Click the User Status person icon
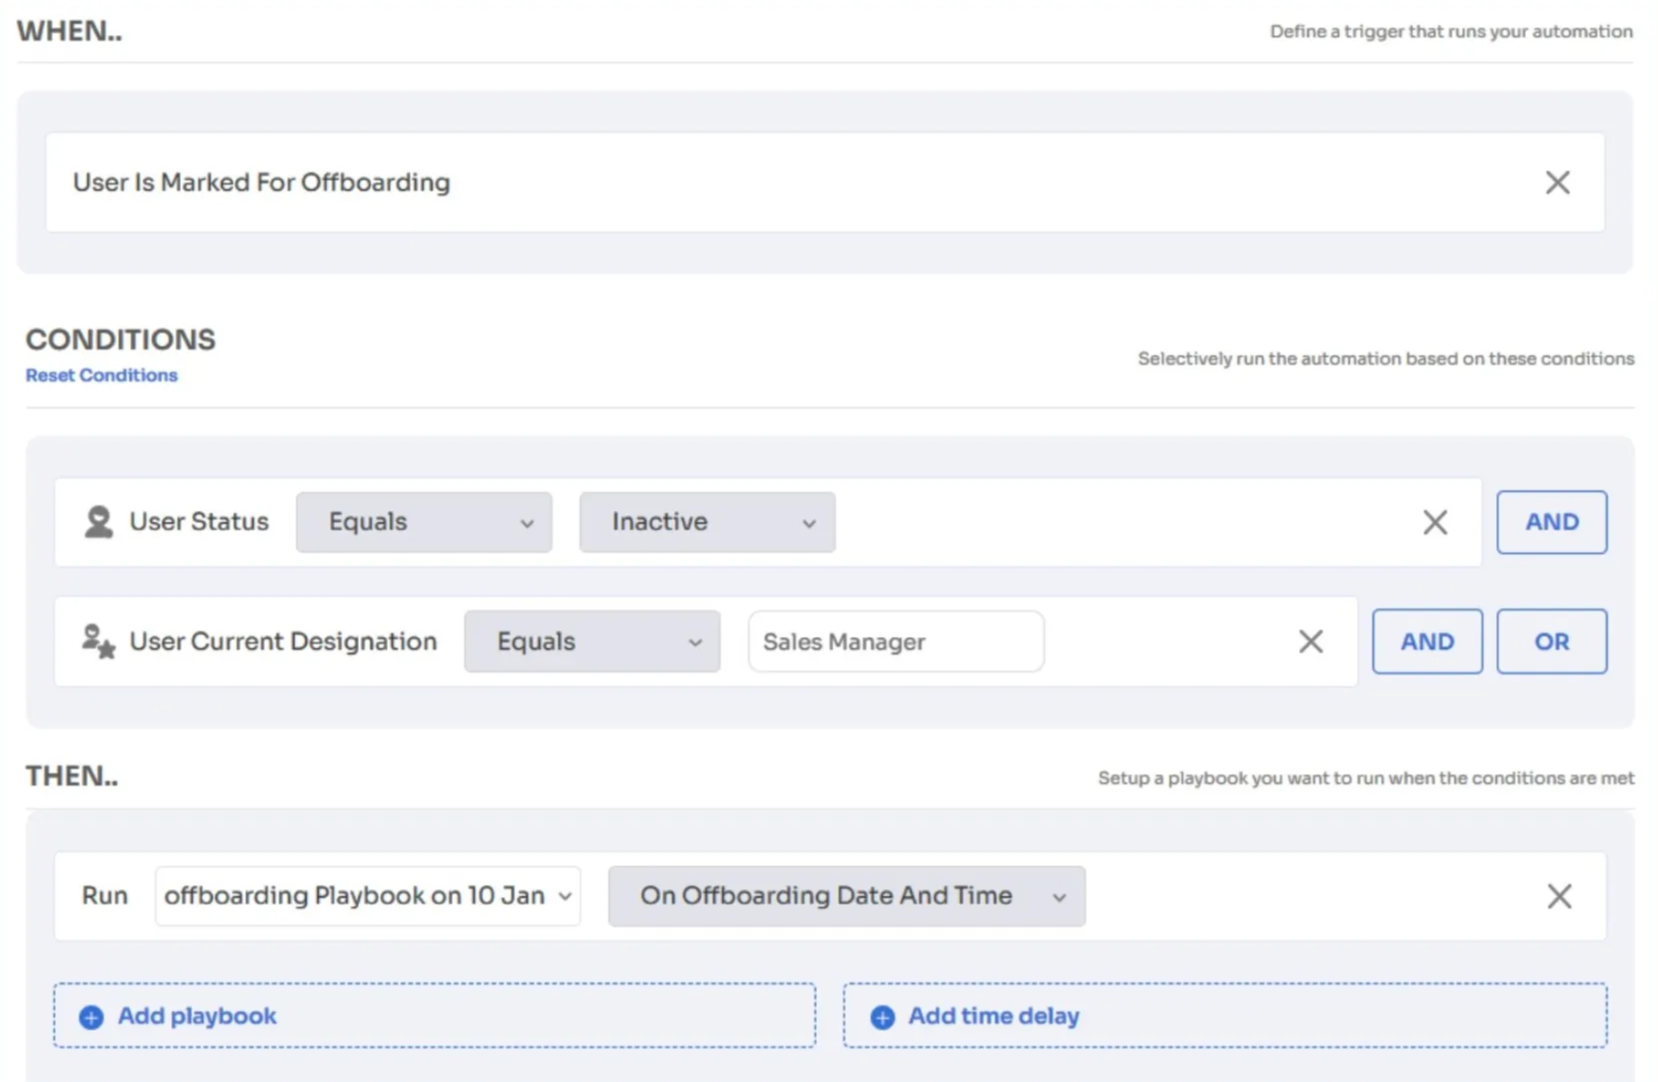The width and height of the screenshot is (1658, 1082). click(99, 522)
